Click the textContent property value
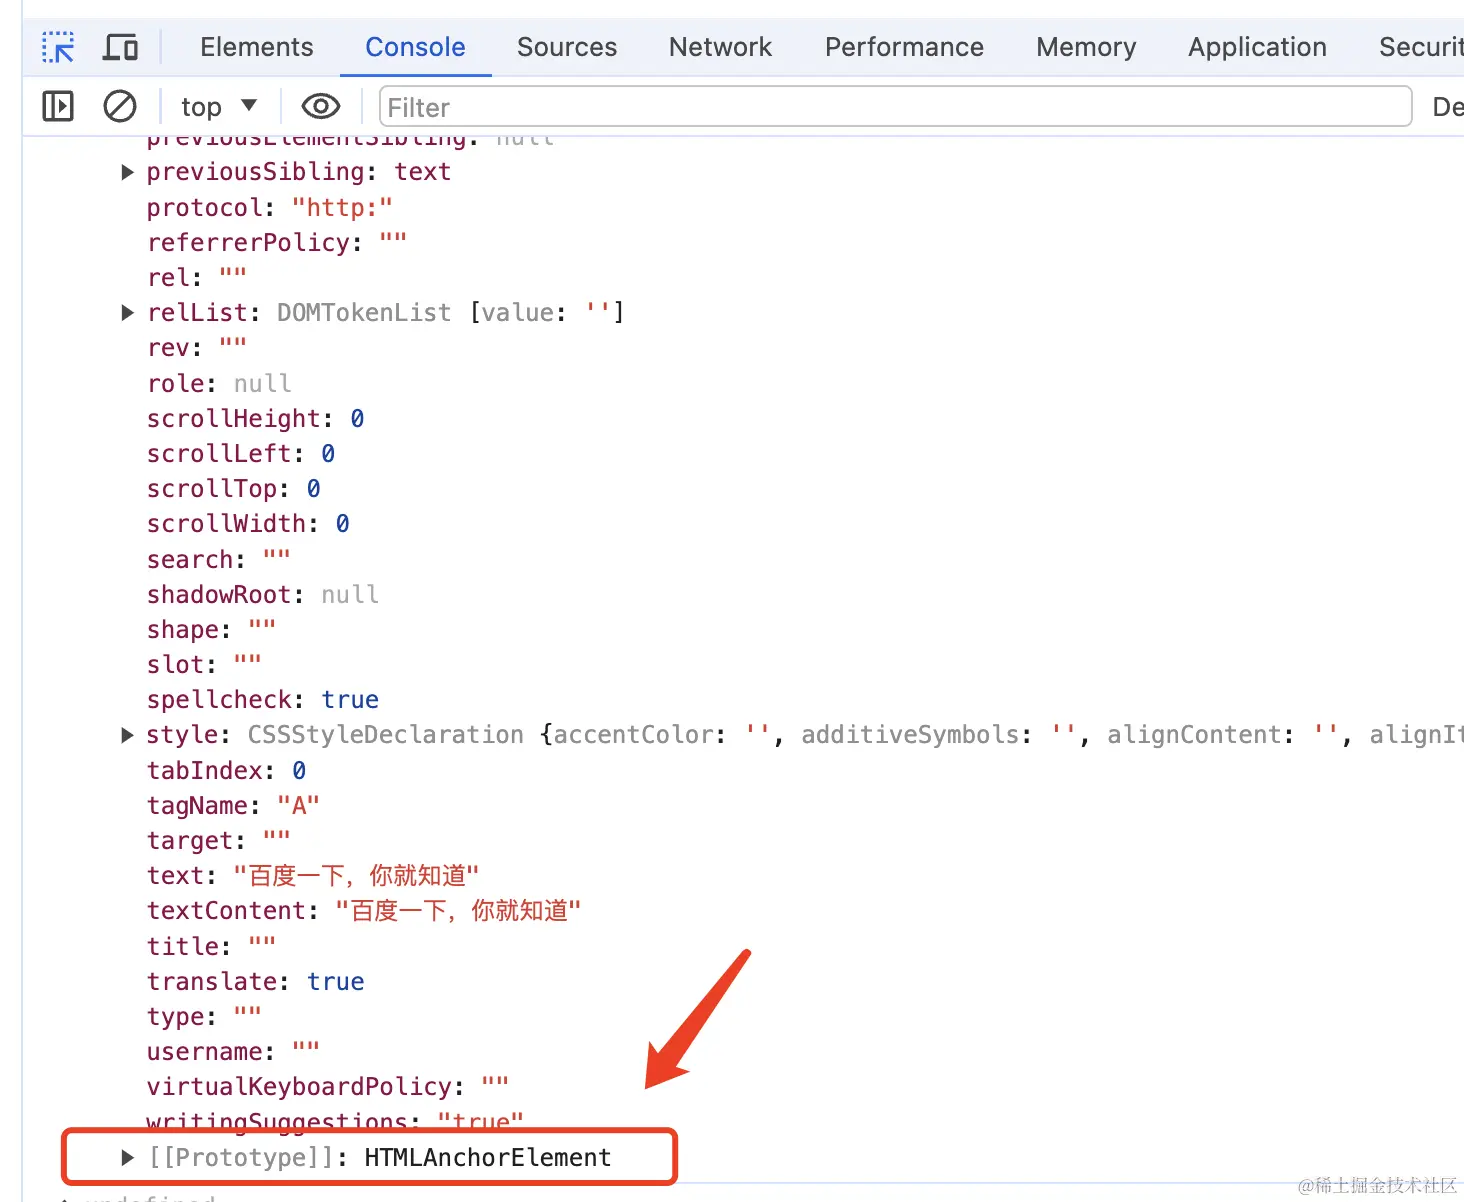The height and width of the screenshot is (1202, 1464). tap(458, 910)
